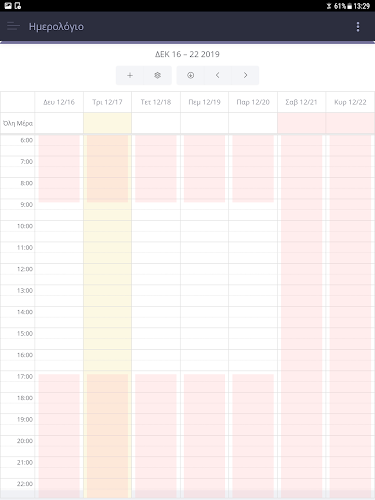Click the 10:00 time label
Viewport: 375px width, 500px height.
(x=25, y=226)
